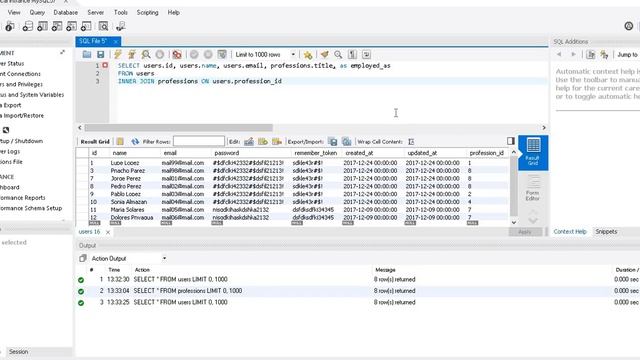Click scroll down arrow of result grid
Viewport: 640px width, 360px height.
tap(514, 222)
